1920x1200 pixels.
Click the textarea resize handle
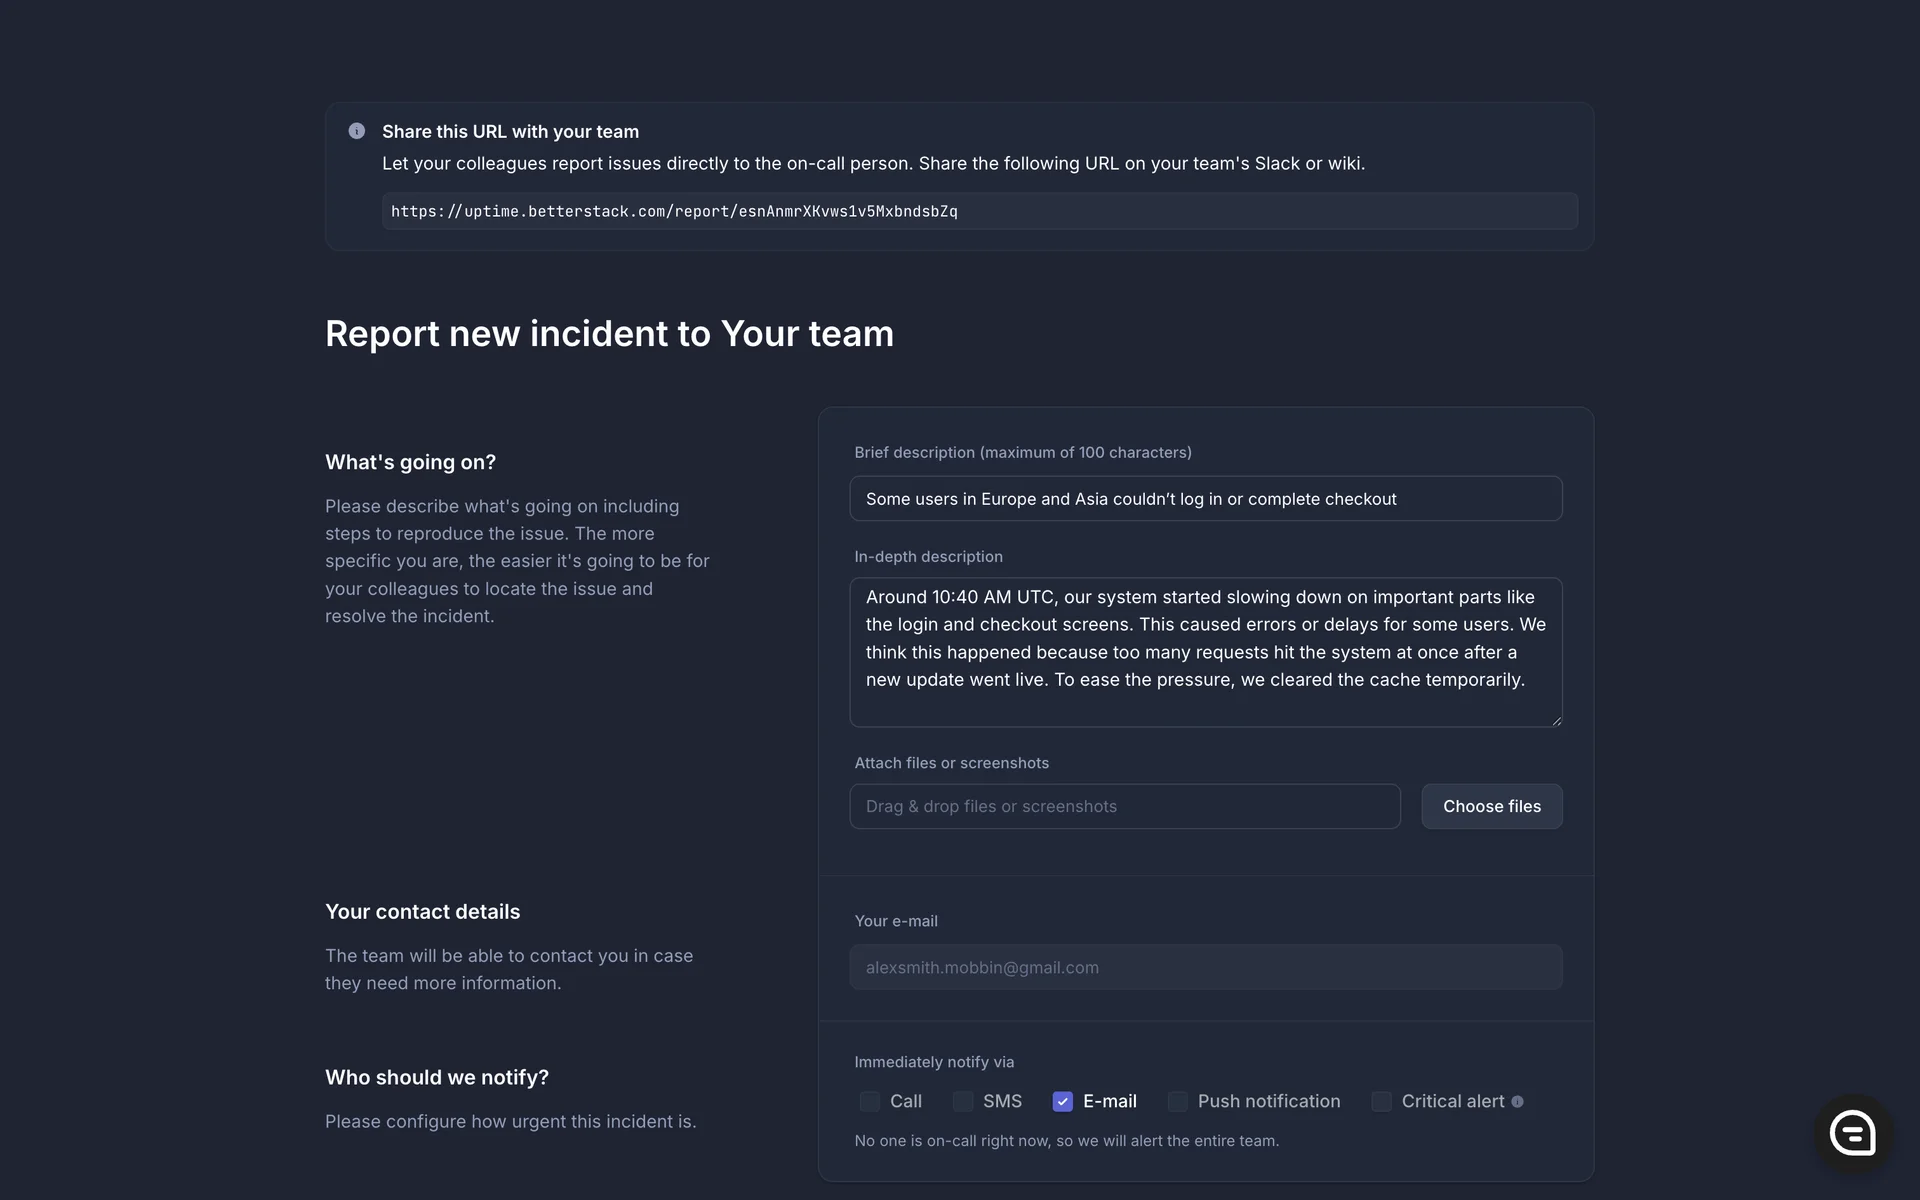pos(1556,720)
